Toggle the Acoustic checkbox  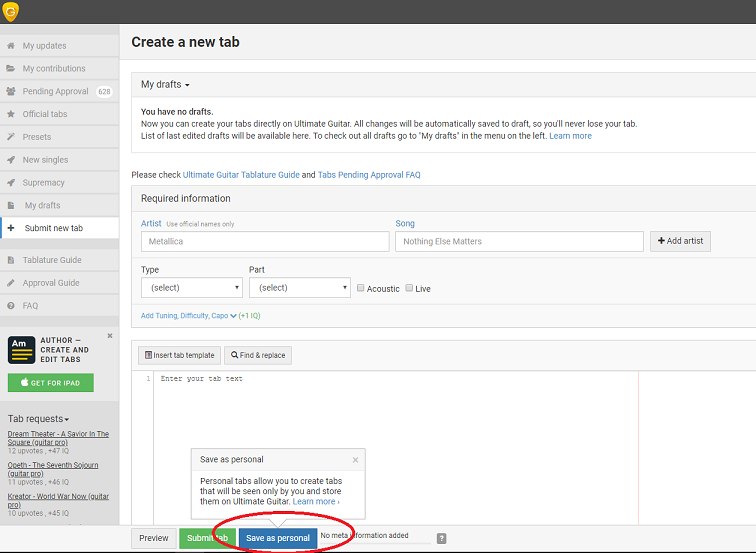(361, 288)
